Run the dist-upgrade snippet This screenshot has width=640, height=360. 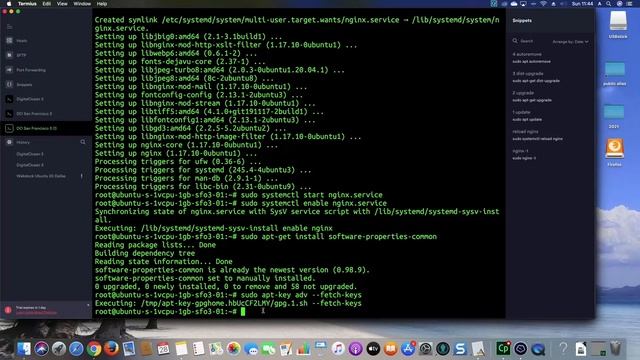(x=536, y=77)
